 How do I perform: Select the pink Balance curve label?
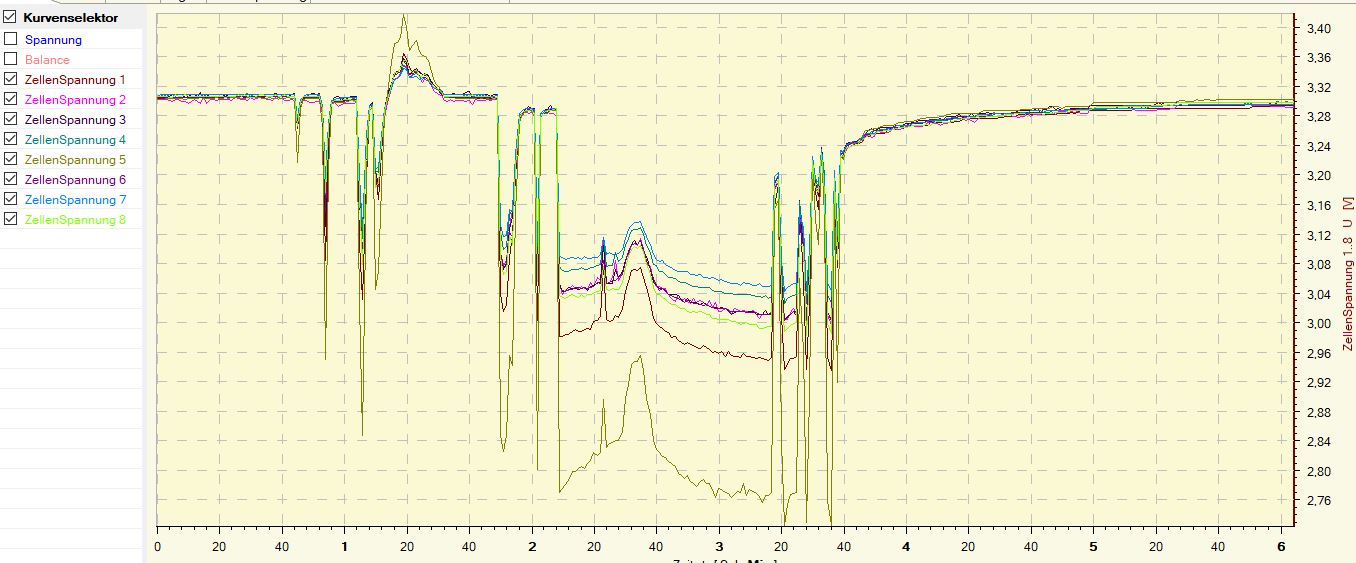pos(47,60)
